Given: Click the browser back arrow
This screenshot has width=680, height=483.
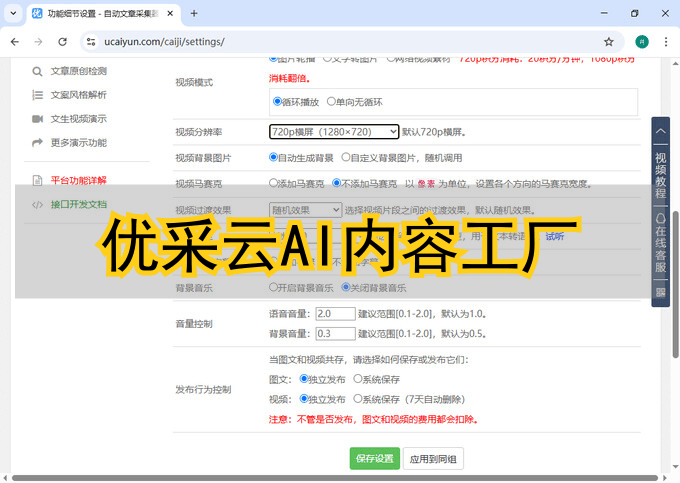Looking at the screenshot, I should coord(14,42).
